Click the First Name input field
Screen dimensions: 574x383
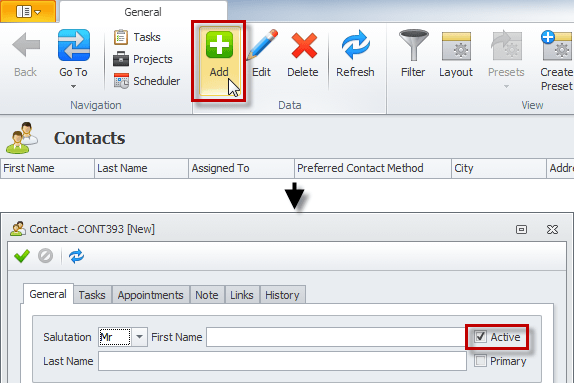336,337
